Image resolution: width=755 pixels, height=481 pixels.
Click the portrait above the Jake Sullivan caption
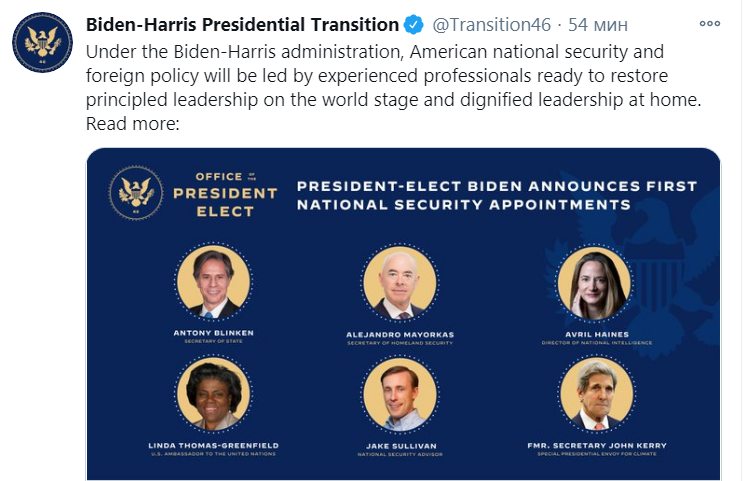403,394
